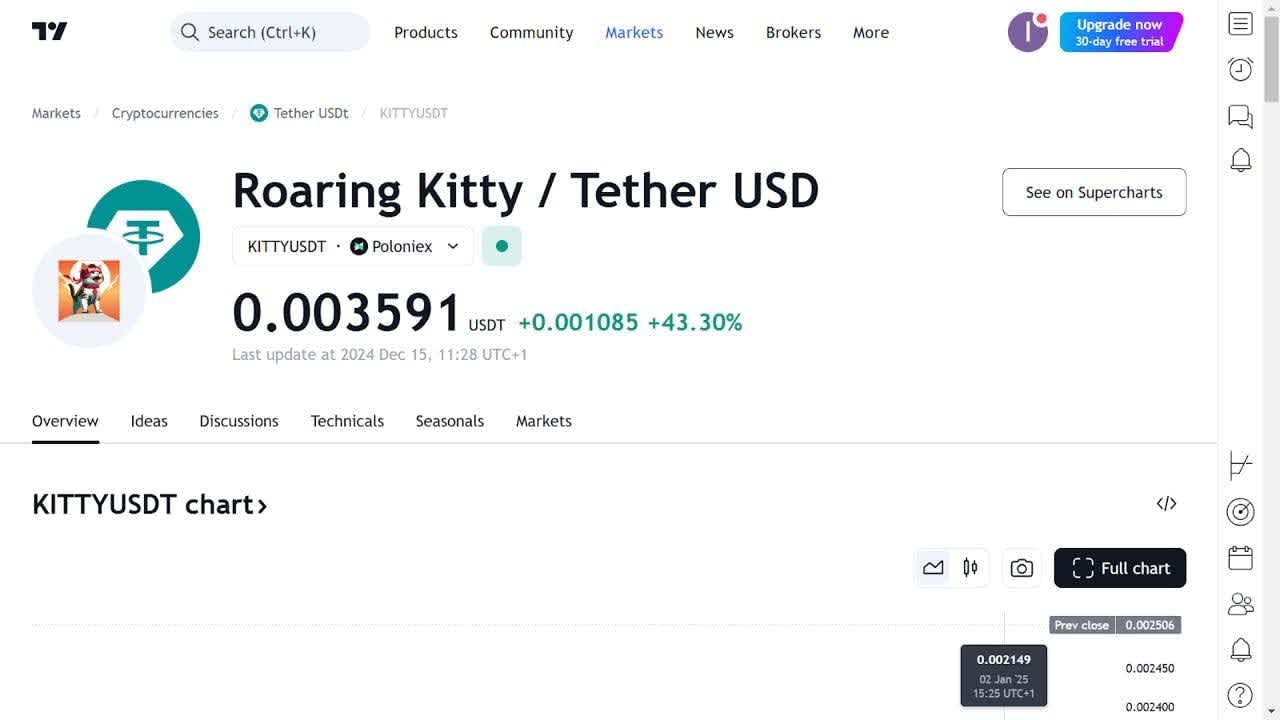1280x720 pixels.
Task: Open See on Supercharts
Action: coord(1093,192)
